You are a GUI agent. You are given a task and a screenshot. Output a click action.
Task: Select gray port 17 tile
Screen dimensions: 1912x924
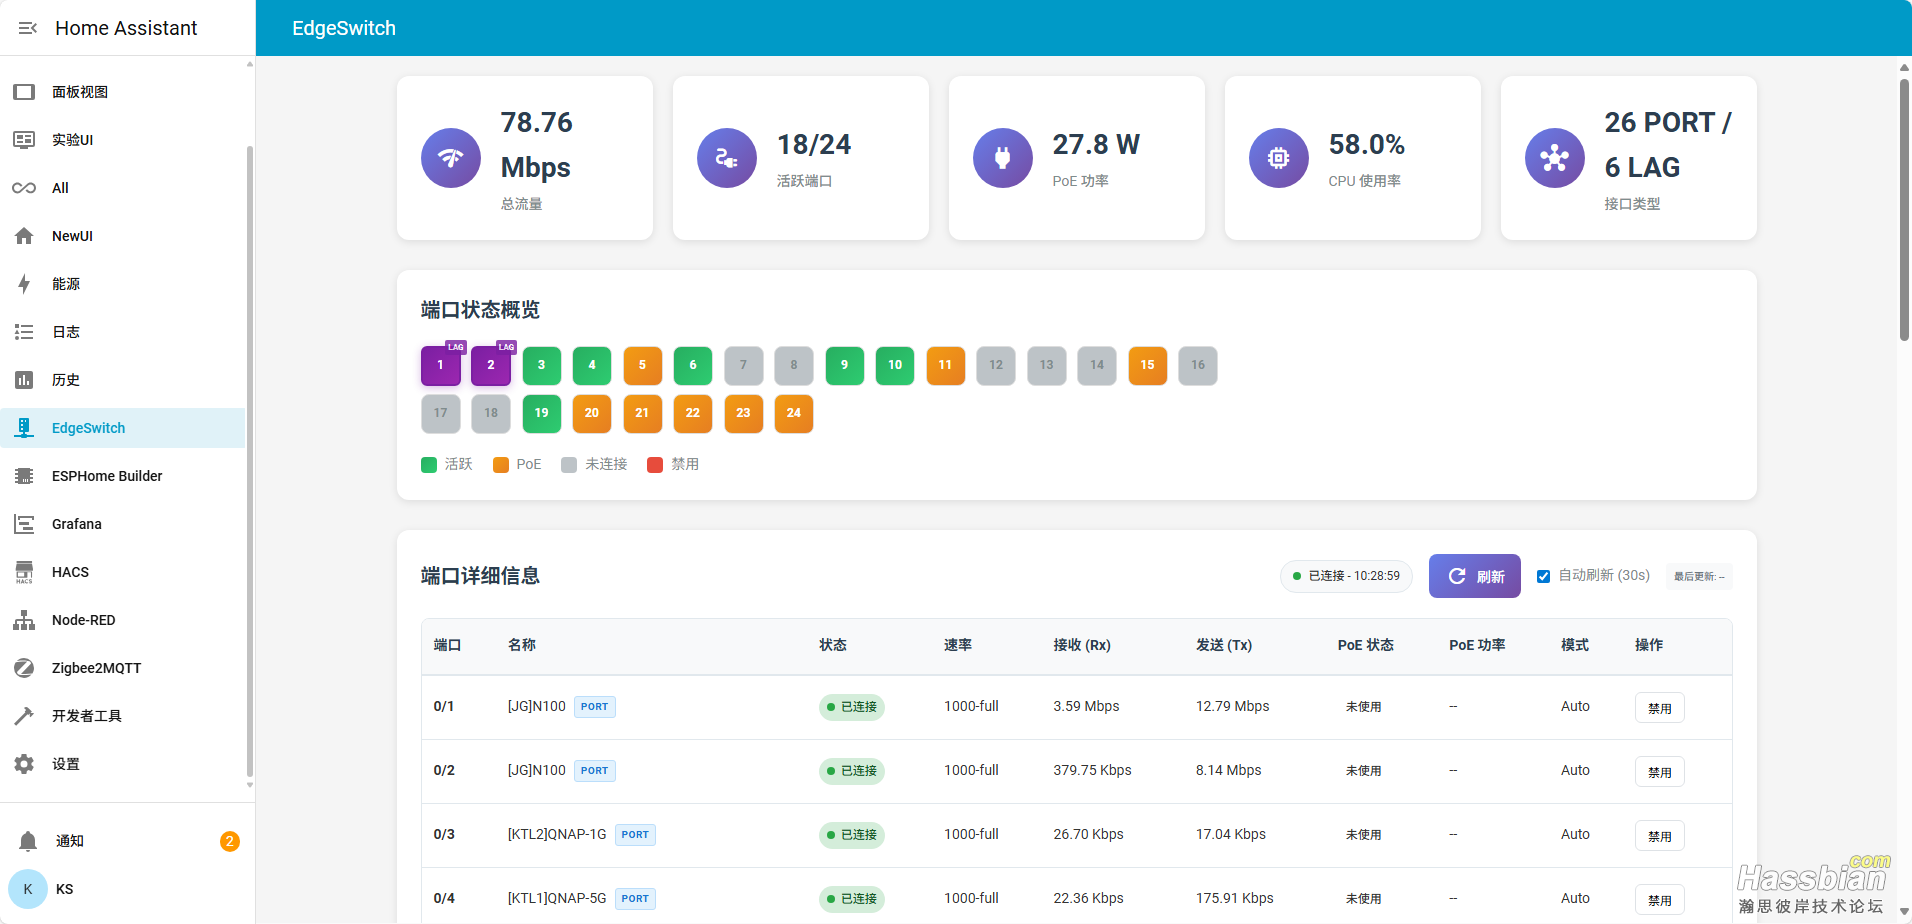440,413
